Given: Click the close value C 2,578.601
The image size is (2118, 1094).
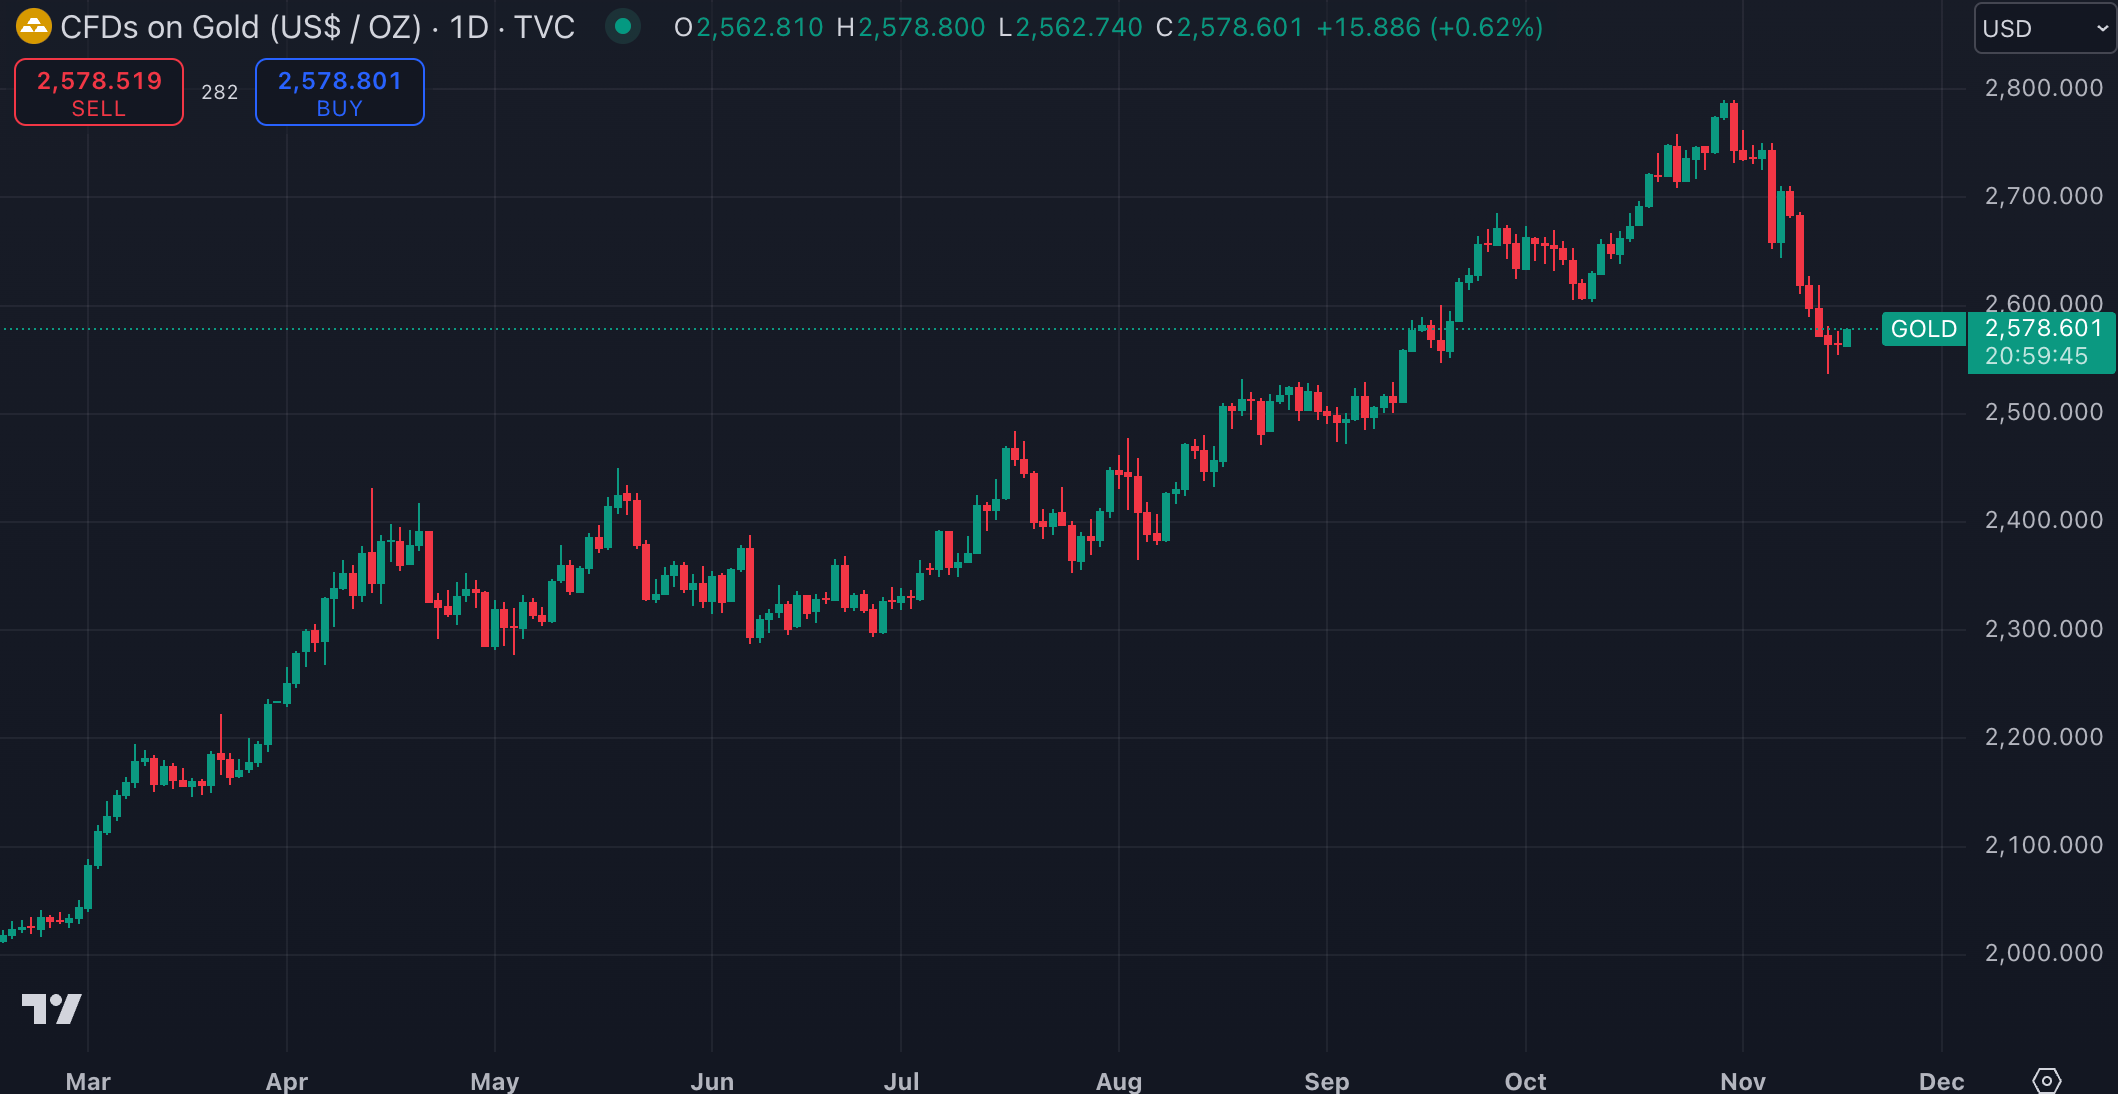Looking at the screenshot, I should pos(1230,28).
